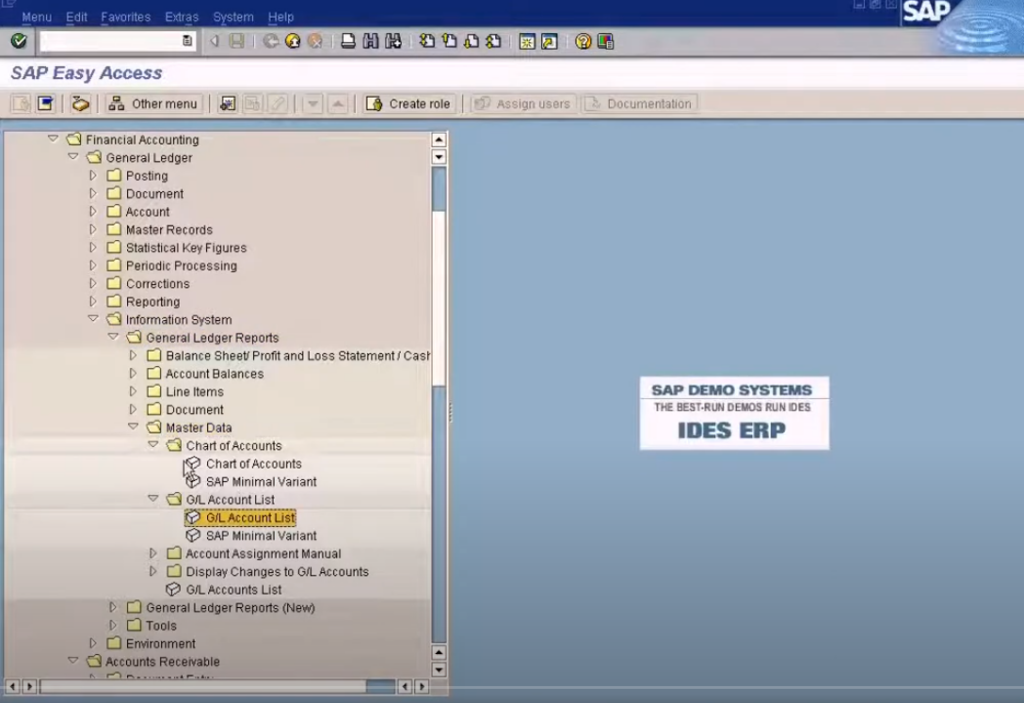The height and width of the screenshot is (703, 1024).
Task: Go to First Page using toolbar icon
Action: pos(427,41)
